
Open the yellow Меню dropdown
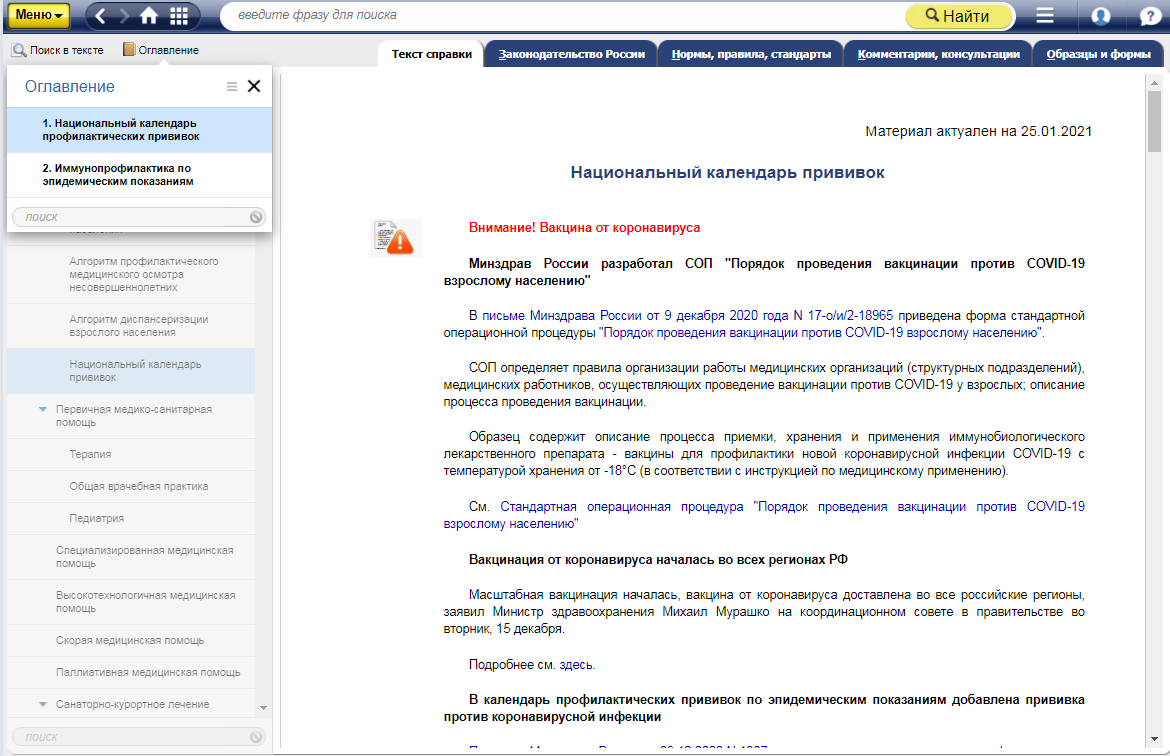coord(38,15)
